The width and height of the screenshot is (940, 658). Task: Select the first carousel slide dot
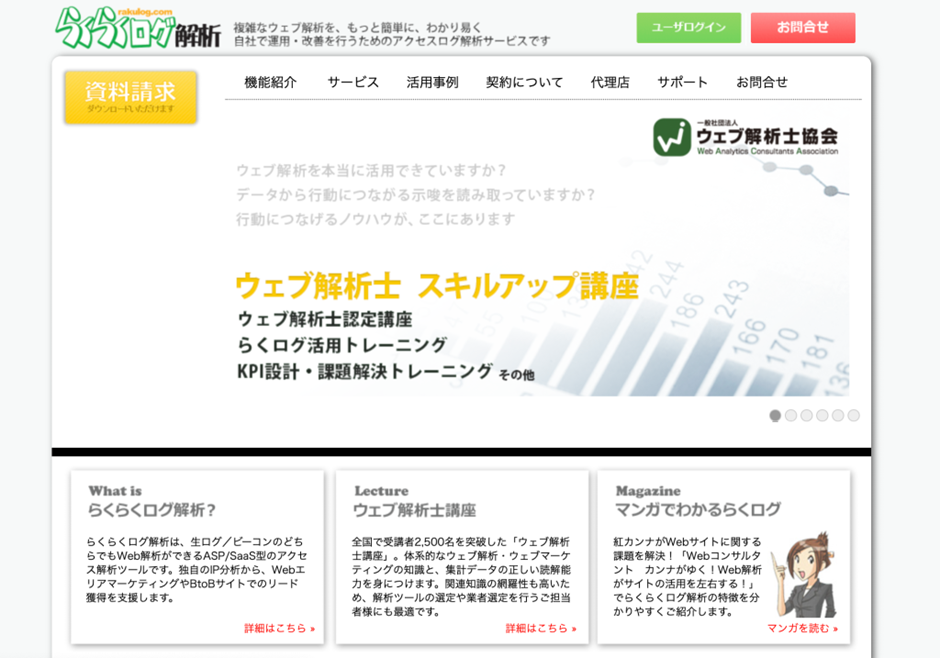click(x=775, y=415)
